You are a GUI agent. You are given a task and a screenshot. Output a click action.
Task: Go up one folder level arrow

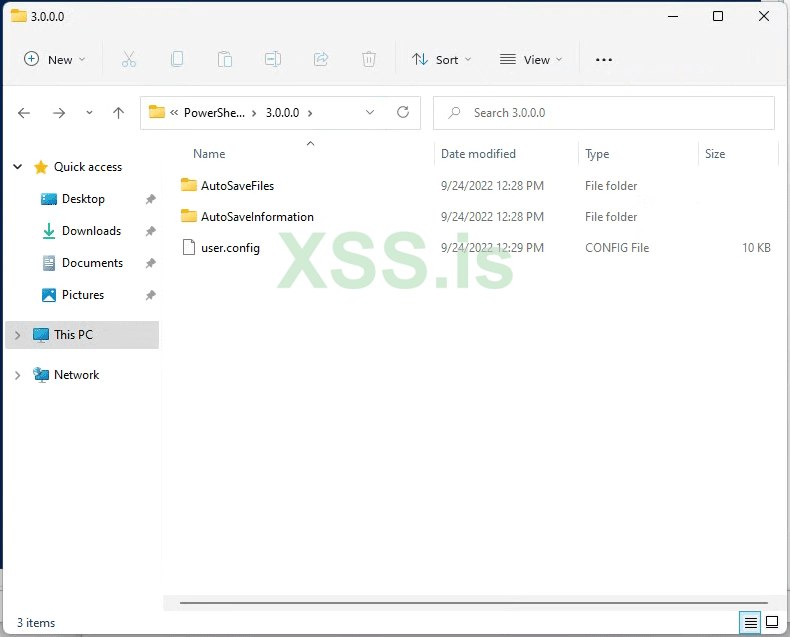(x=118, y=113)
